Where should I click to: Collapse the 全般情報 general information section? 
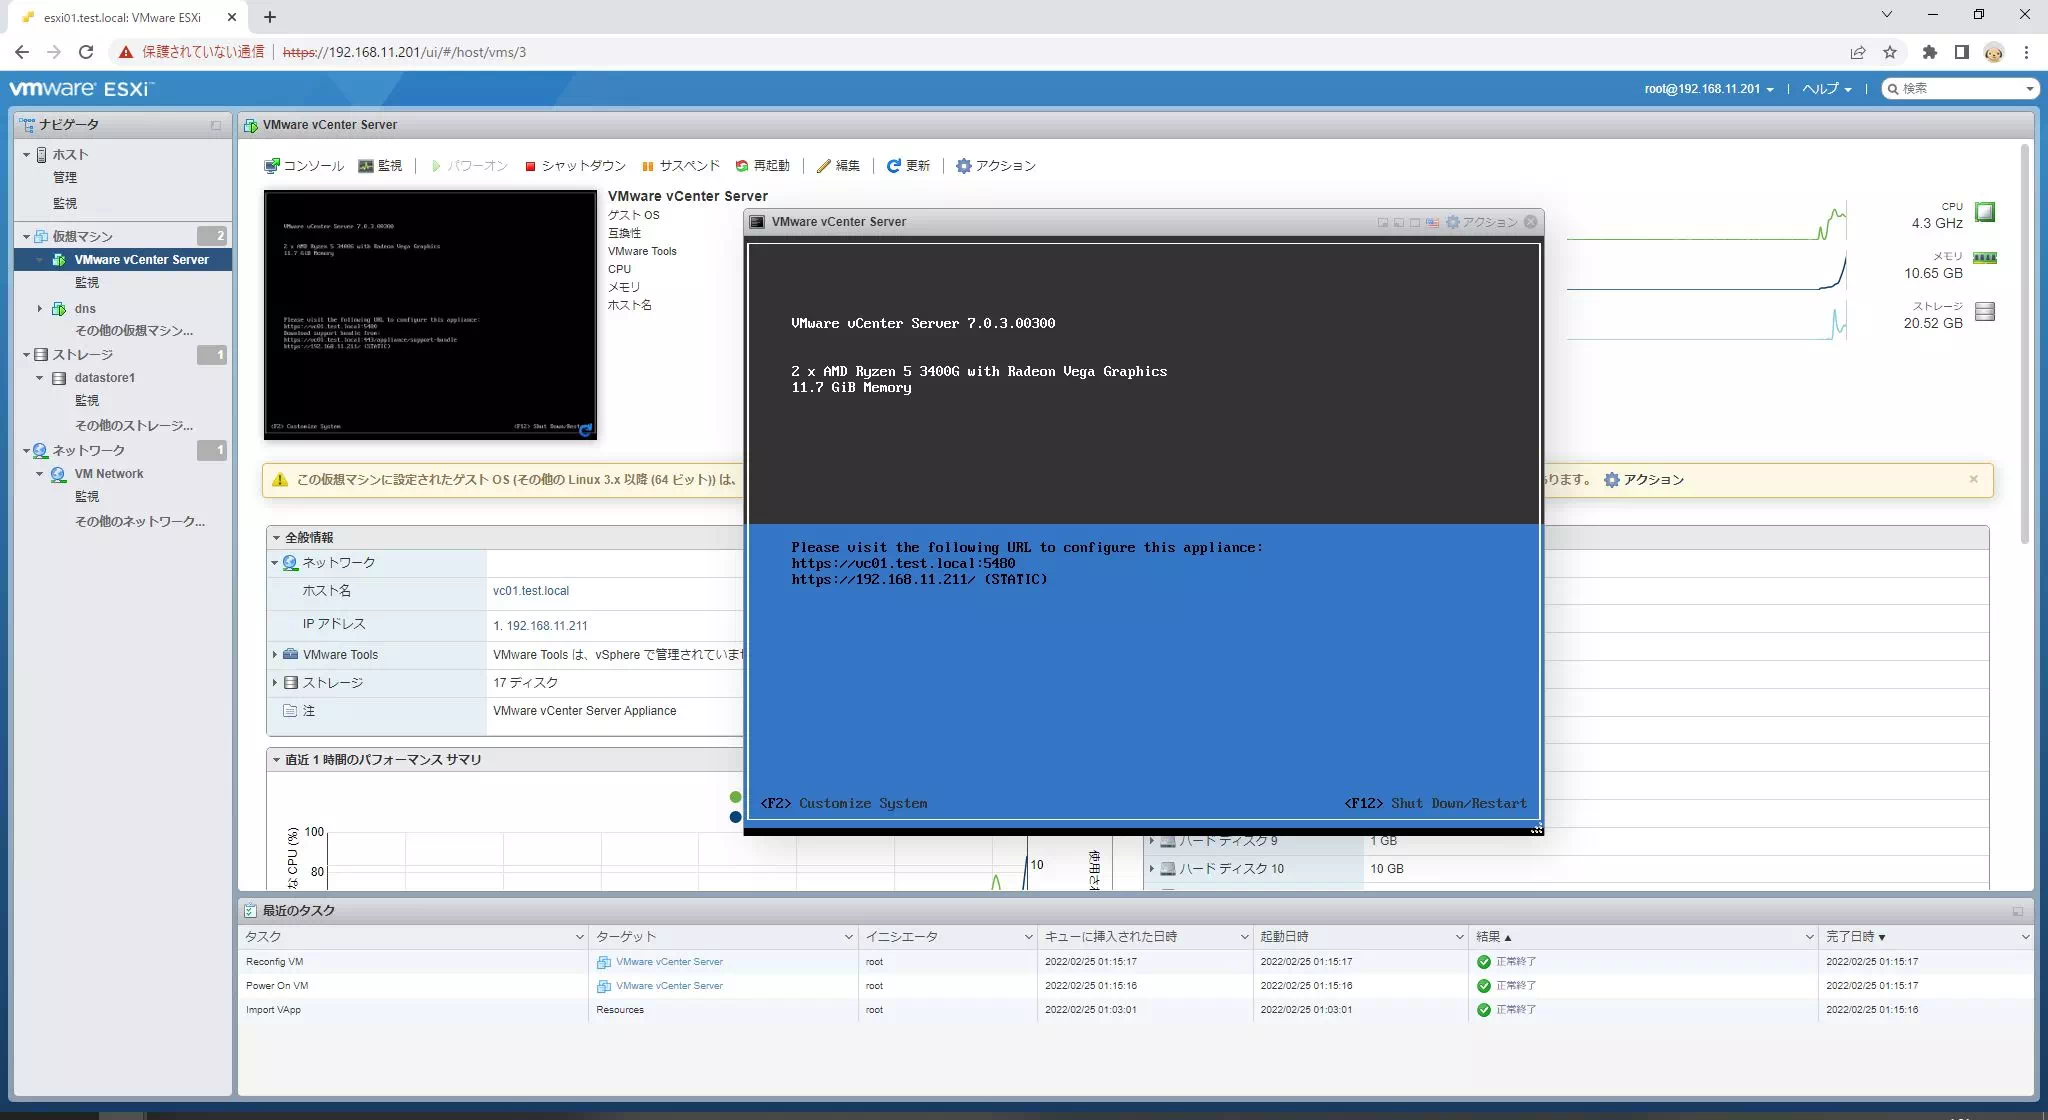coord(276,538)
